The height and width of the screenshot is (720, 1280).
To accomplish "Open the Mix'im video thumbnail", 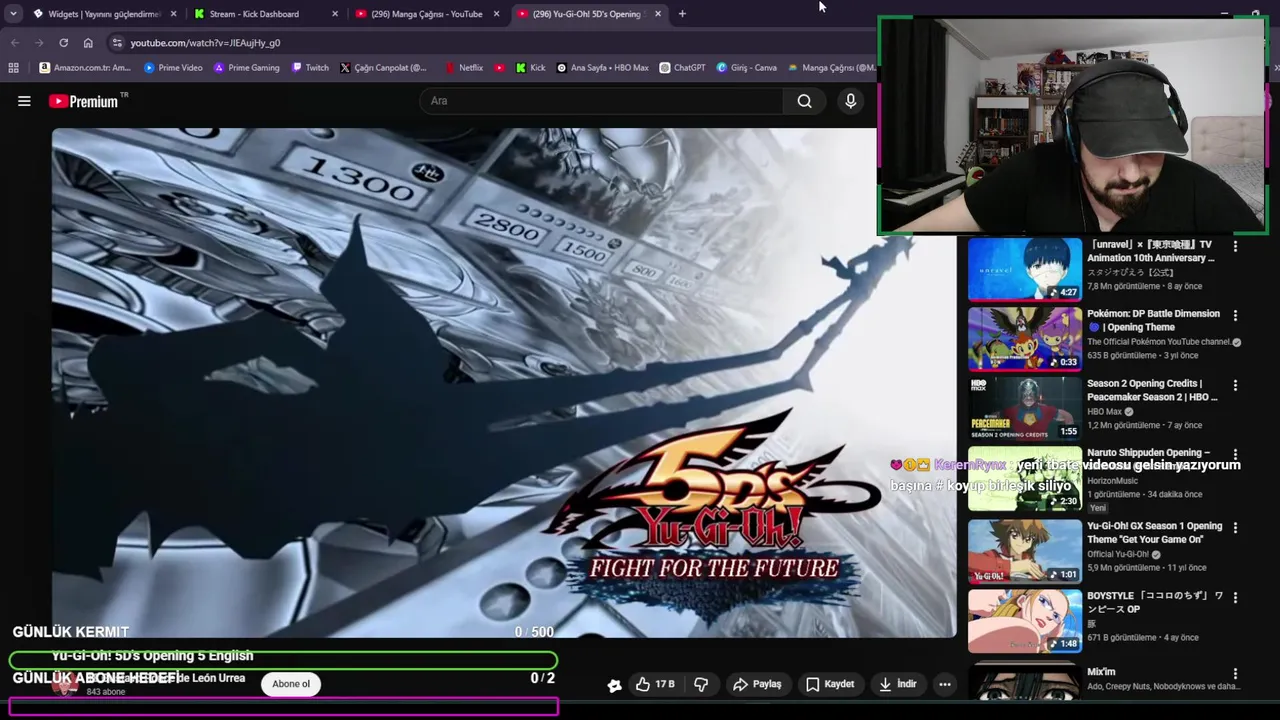I will (1024, 683).
